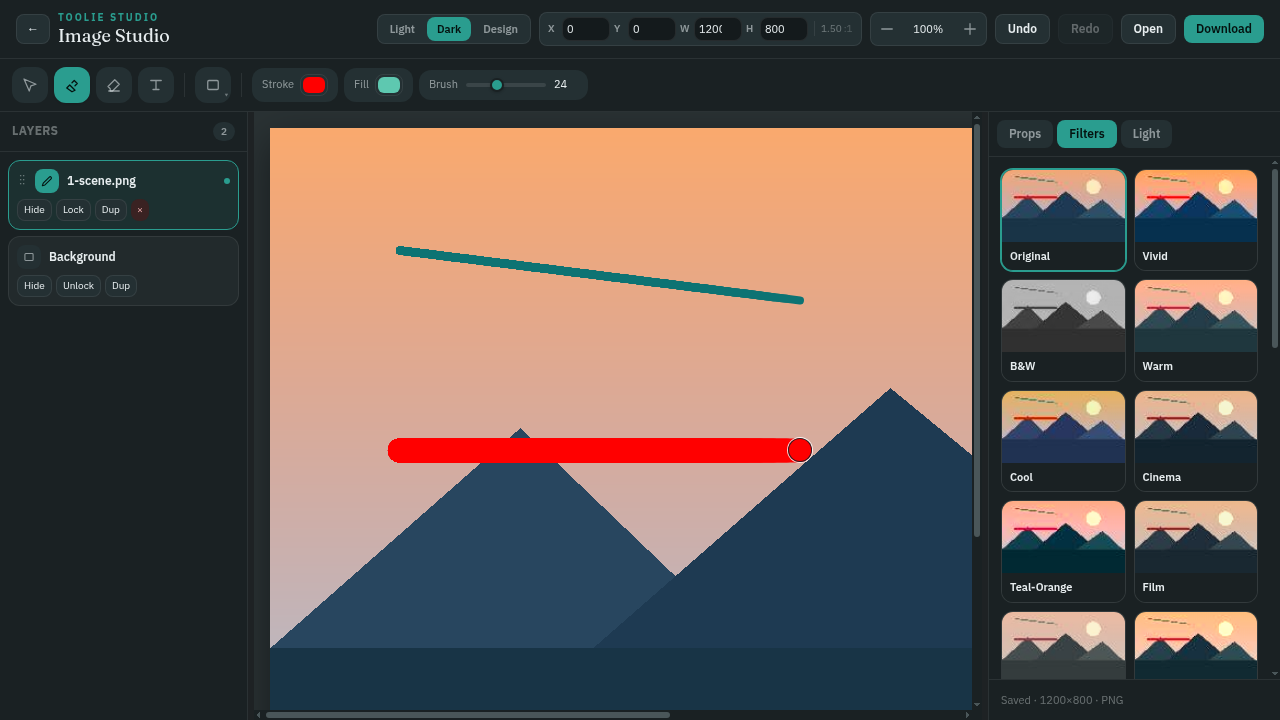This screenshot has width=1280, height=720.
Task: Apply the Cinema filter thumbnail
Action: 1196,441
